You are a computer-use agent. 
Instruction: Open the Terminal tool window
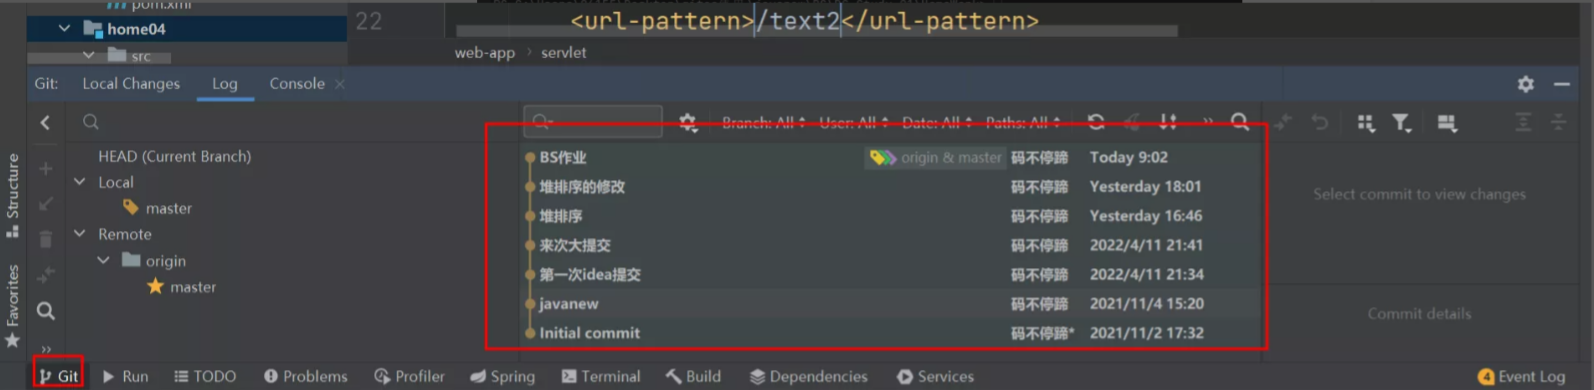point(600,376)
